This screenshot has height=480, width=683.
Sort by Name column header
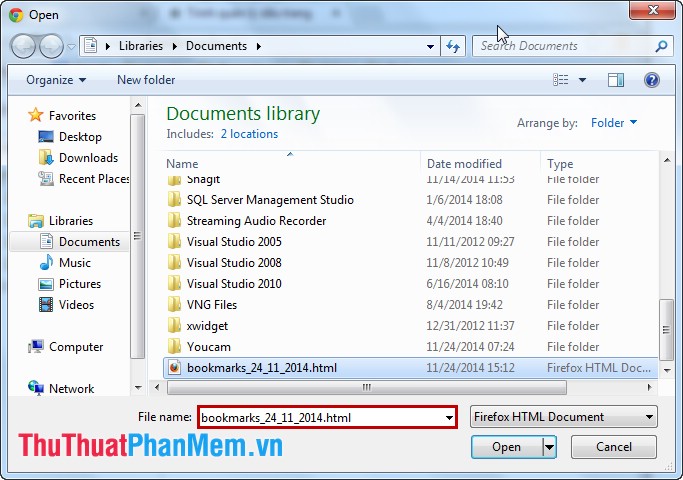[x=182, y=164]
